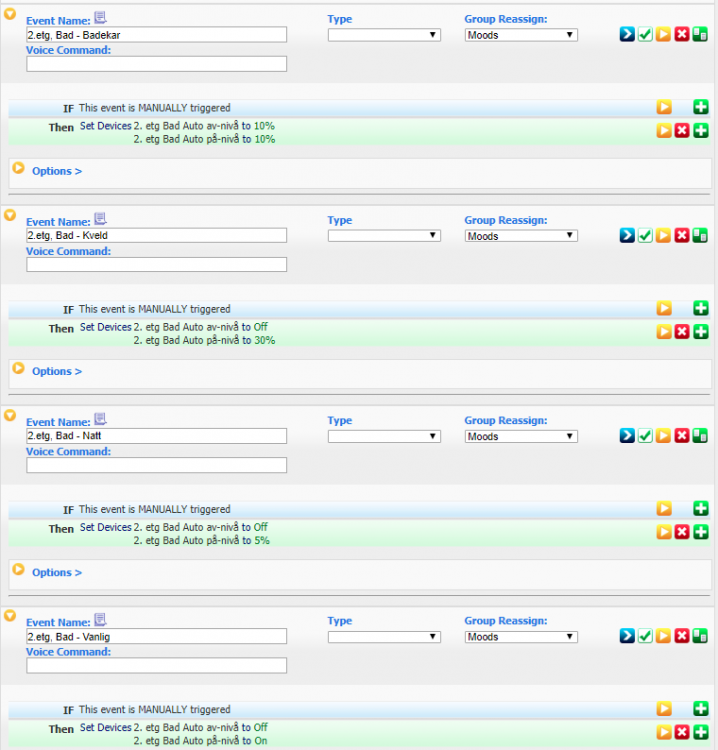The width and height of the screenshot is (718, 750).
Task: Click the Options > link under Badekar
Action: coord(56,171)
